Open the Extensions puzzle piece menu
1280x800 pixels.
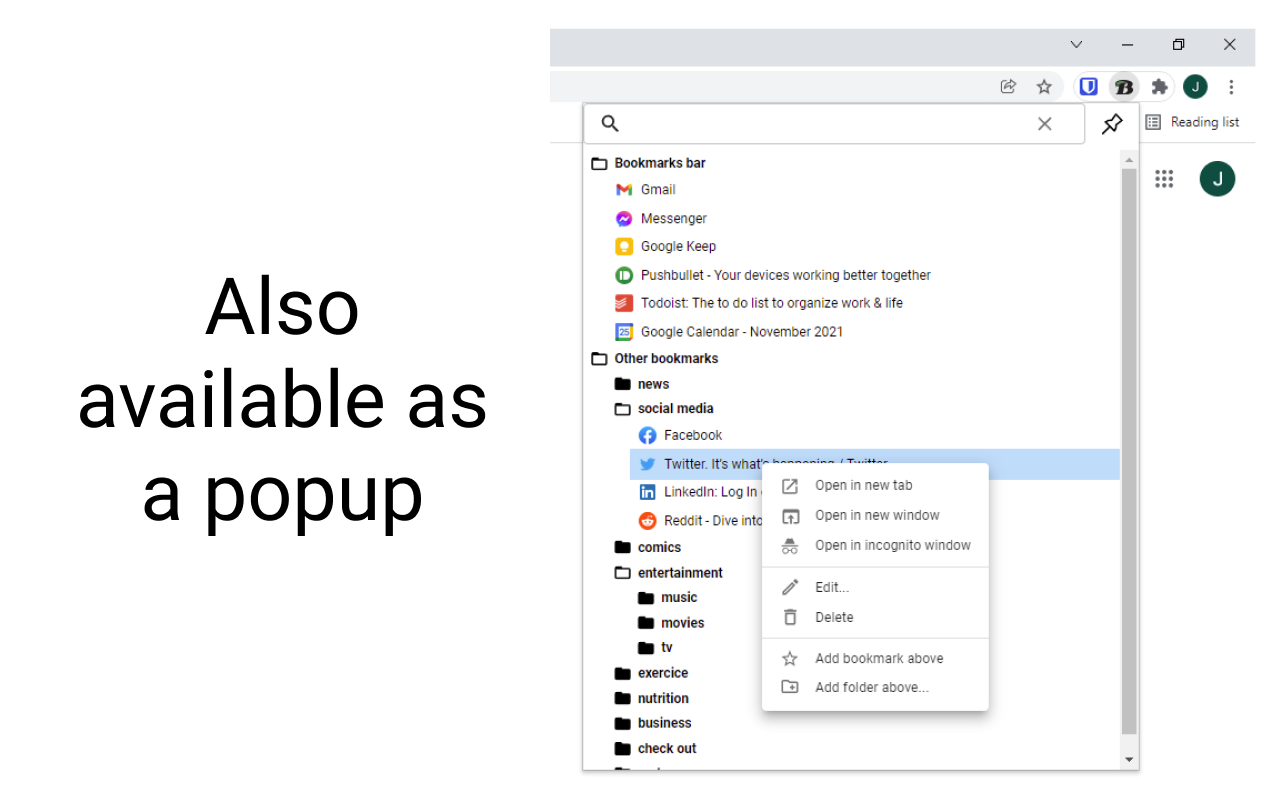pyautogui.click(x=1159, y=87)
